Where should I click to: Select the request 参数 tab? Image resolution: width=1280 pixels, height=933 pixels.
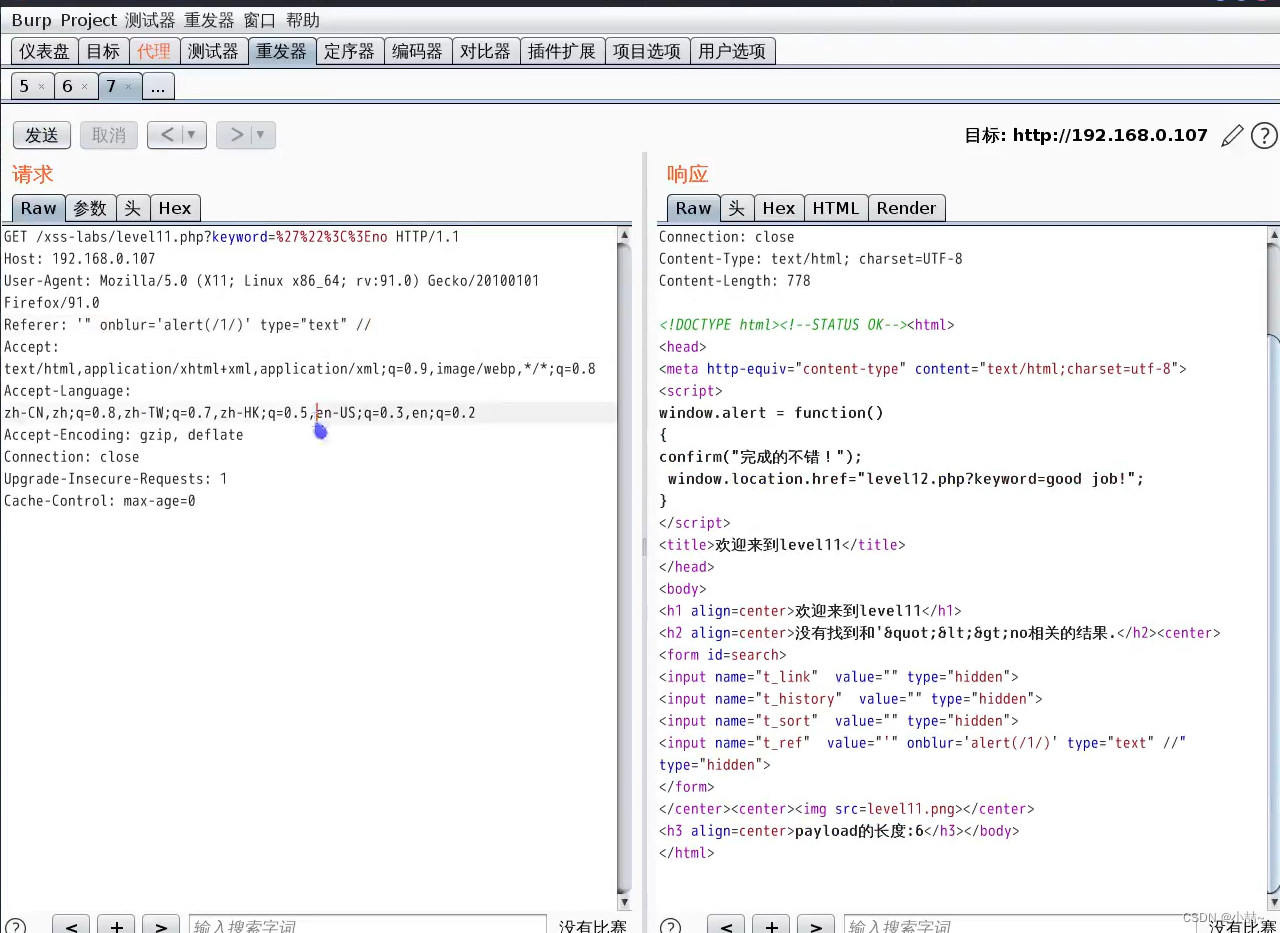coord(90,208)
